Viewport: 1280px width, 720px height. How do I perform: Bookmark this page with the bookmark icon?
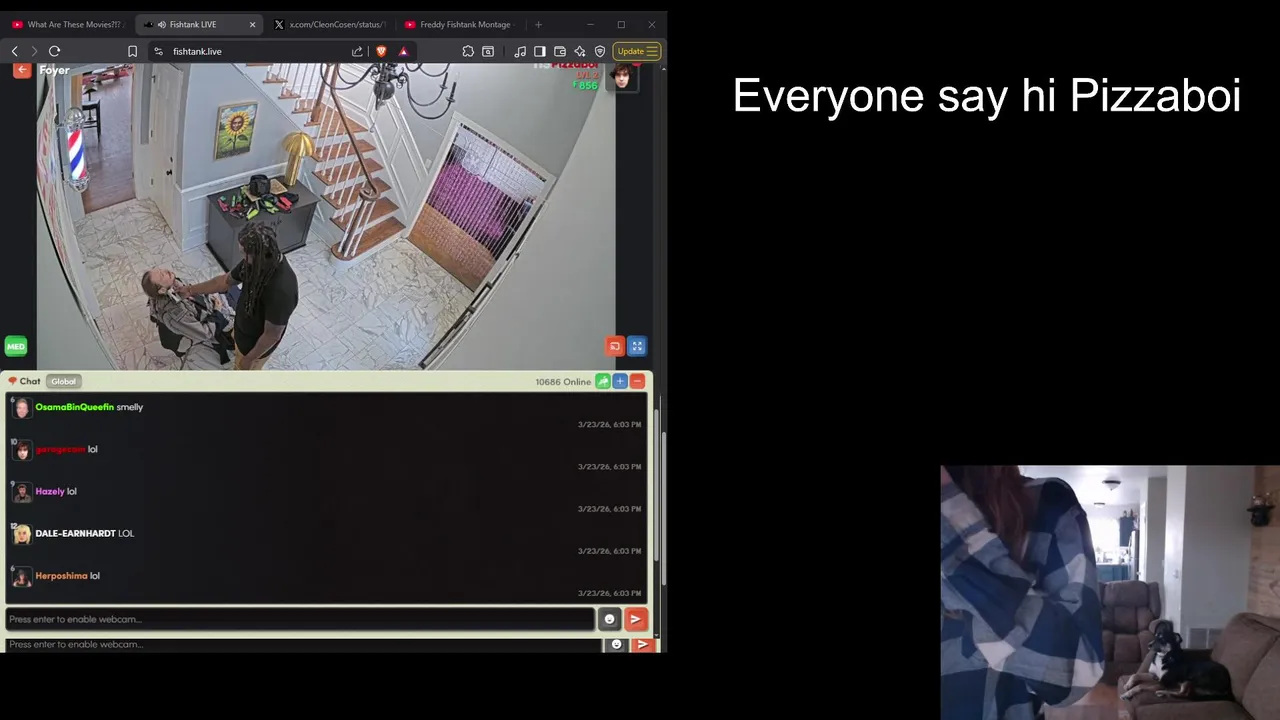pos(132,51)
